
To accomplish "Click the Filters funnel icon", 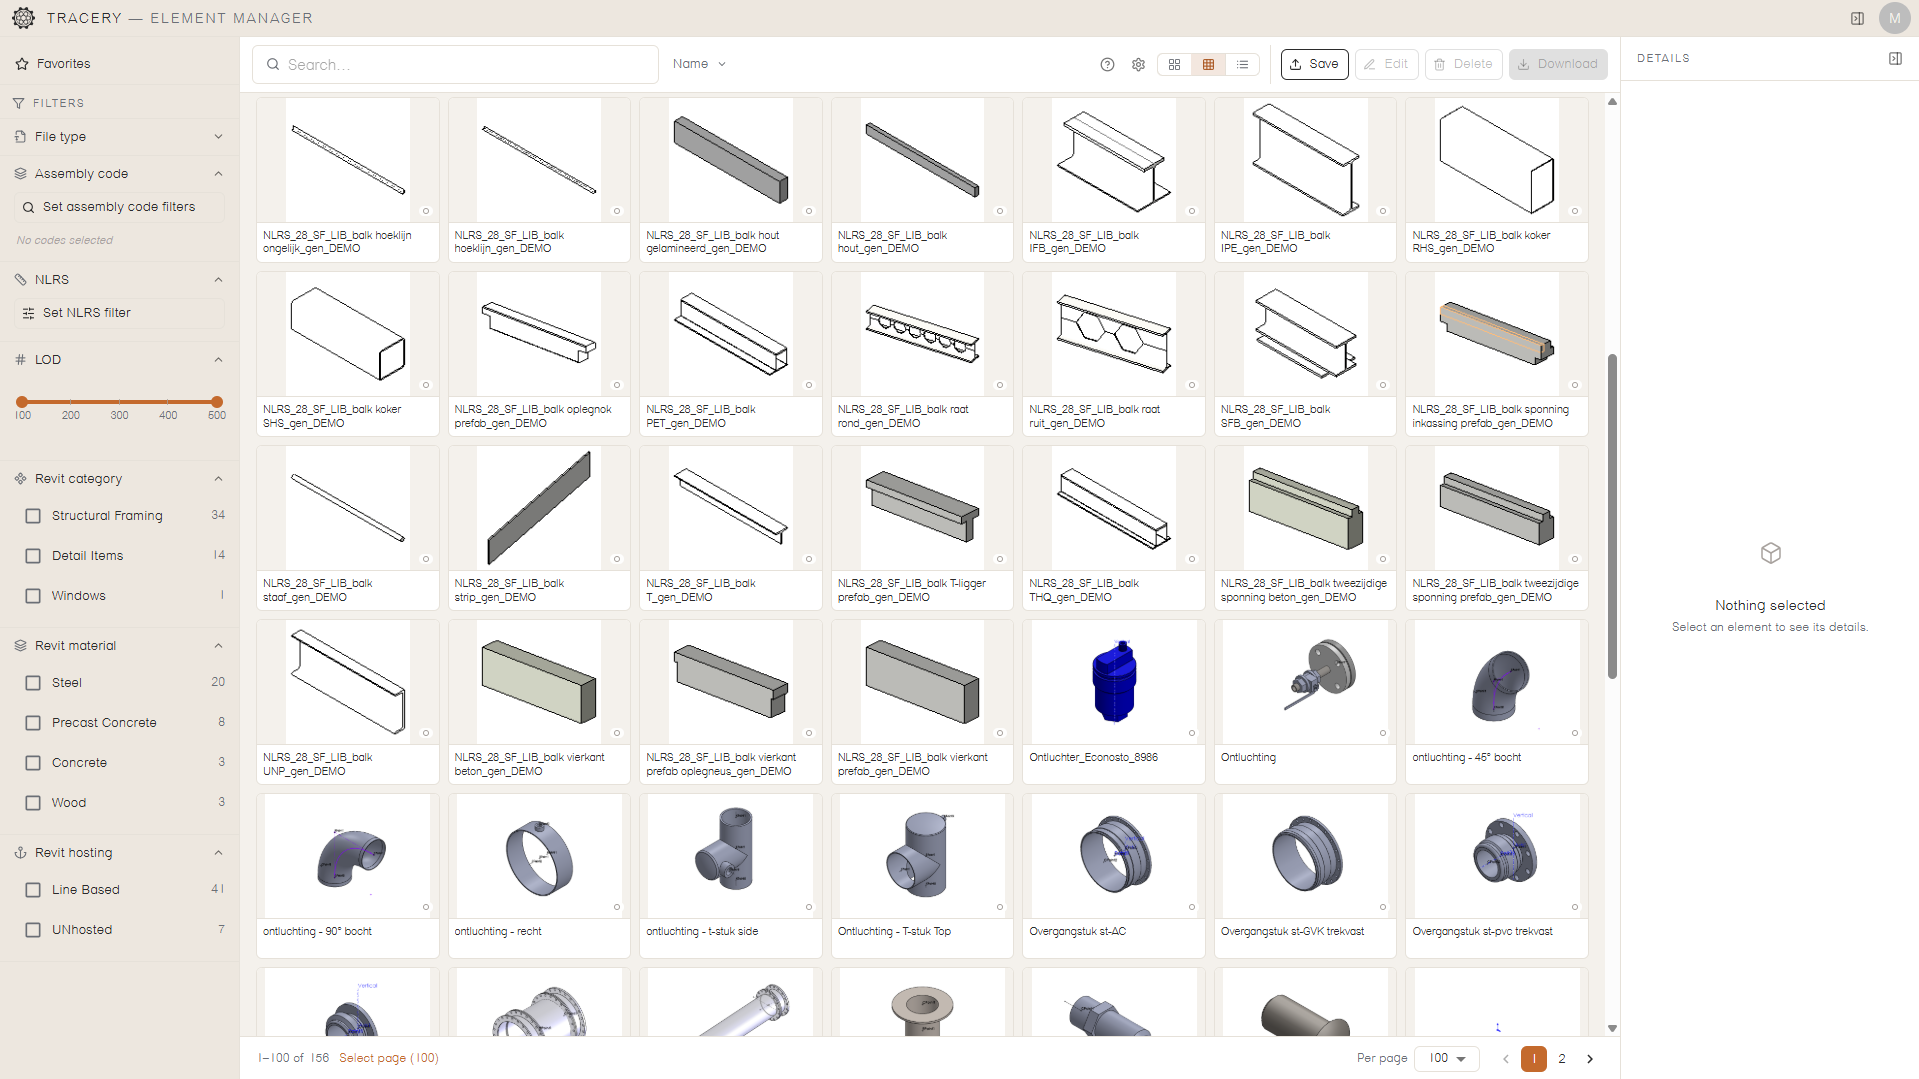I will click(19, 103).
